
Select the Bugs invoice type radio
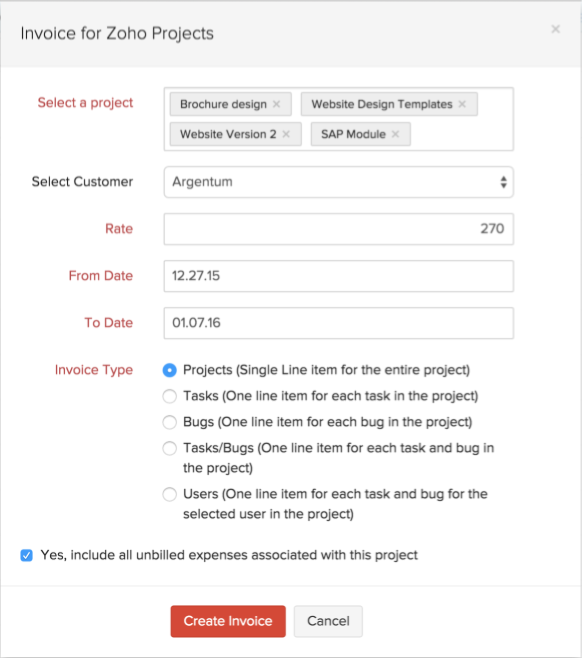pos(170,422)
